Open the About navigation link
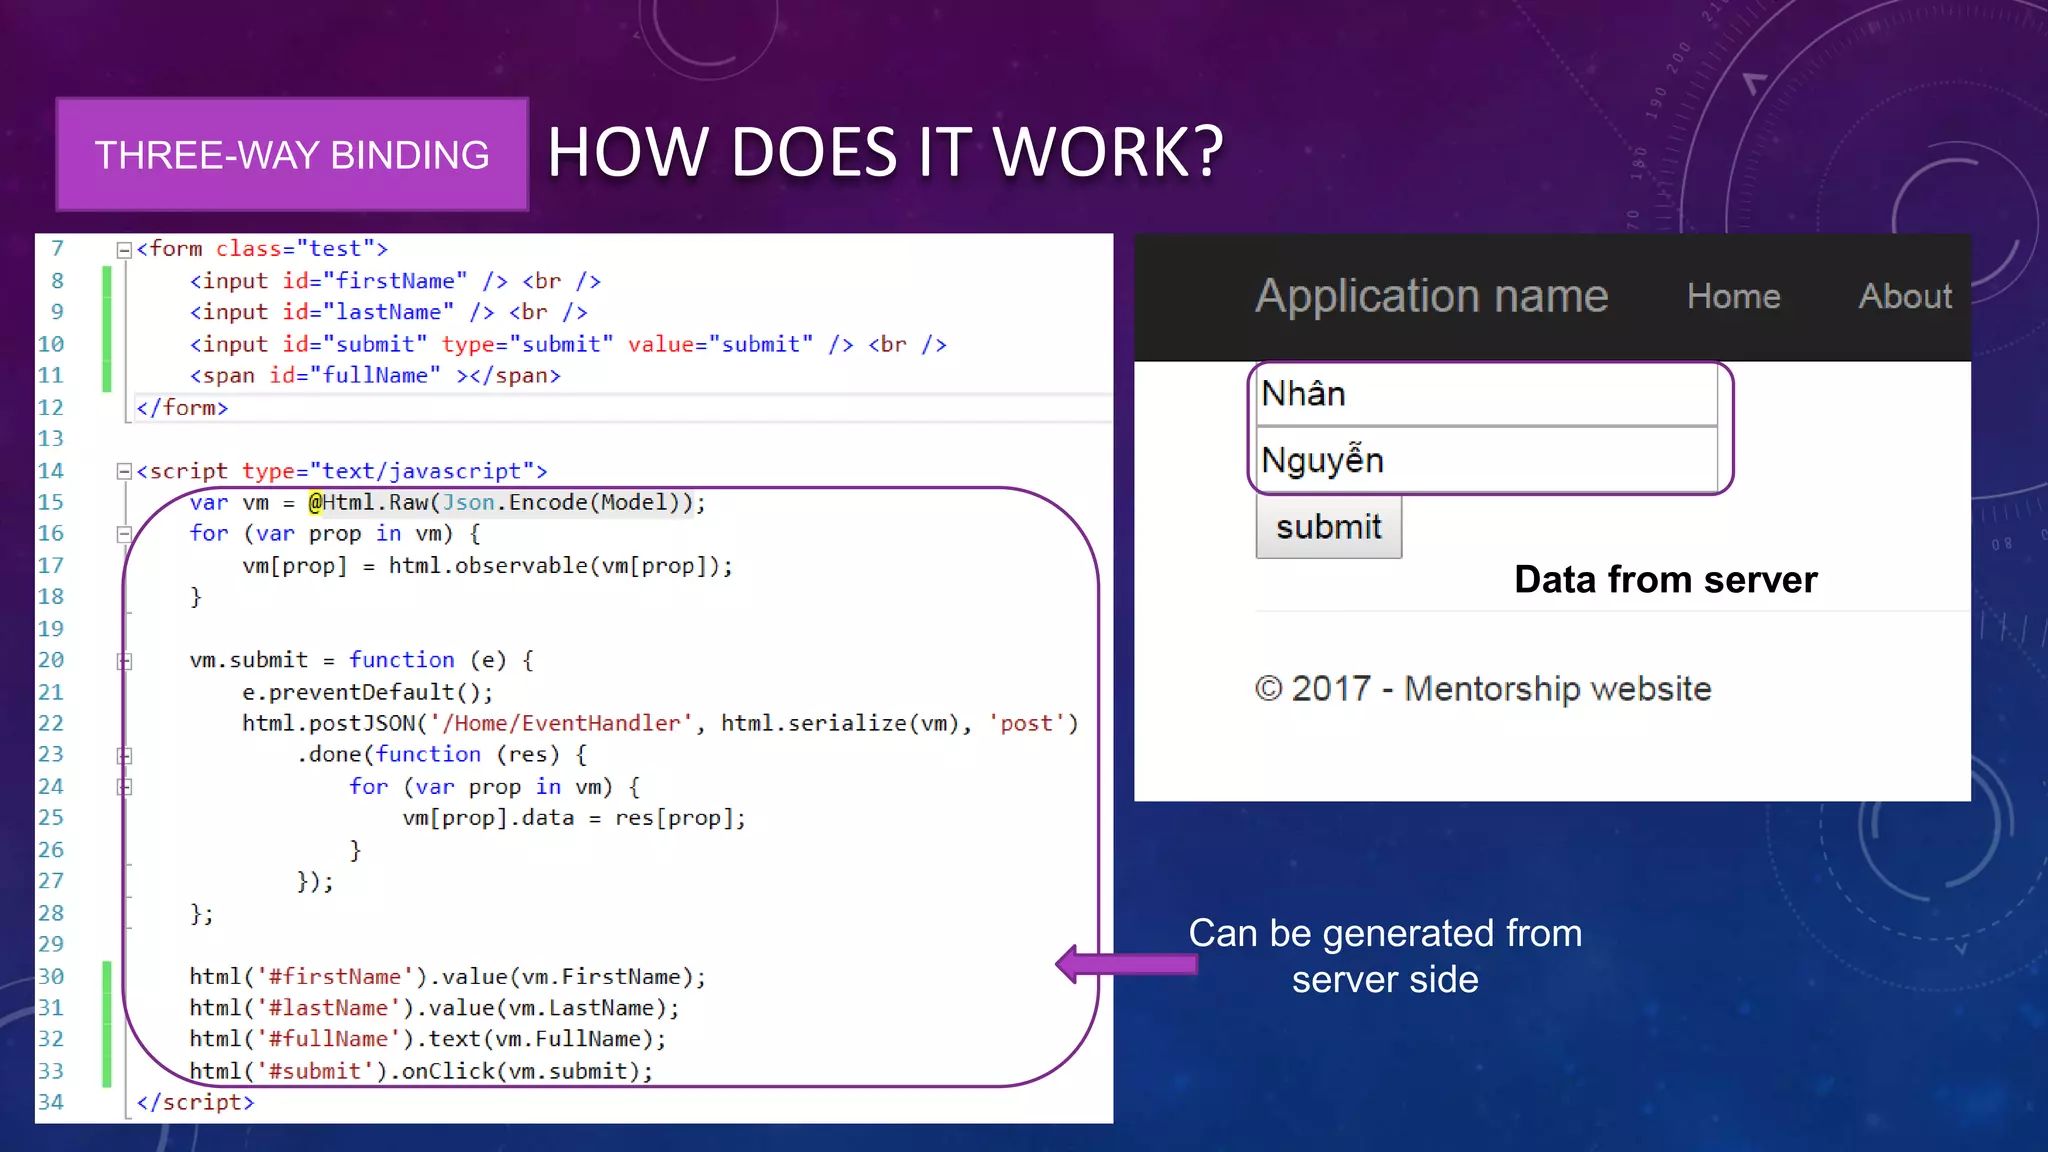This screenshot has width=2048, height=1152. [1905, 296]
